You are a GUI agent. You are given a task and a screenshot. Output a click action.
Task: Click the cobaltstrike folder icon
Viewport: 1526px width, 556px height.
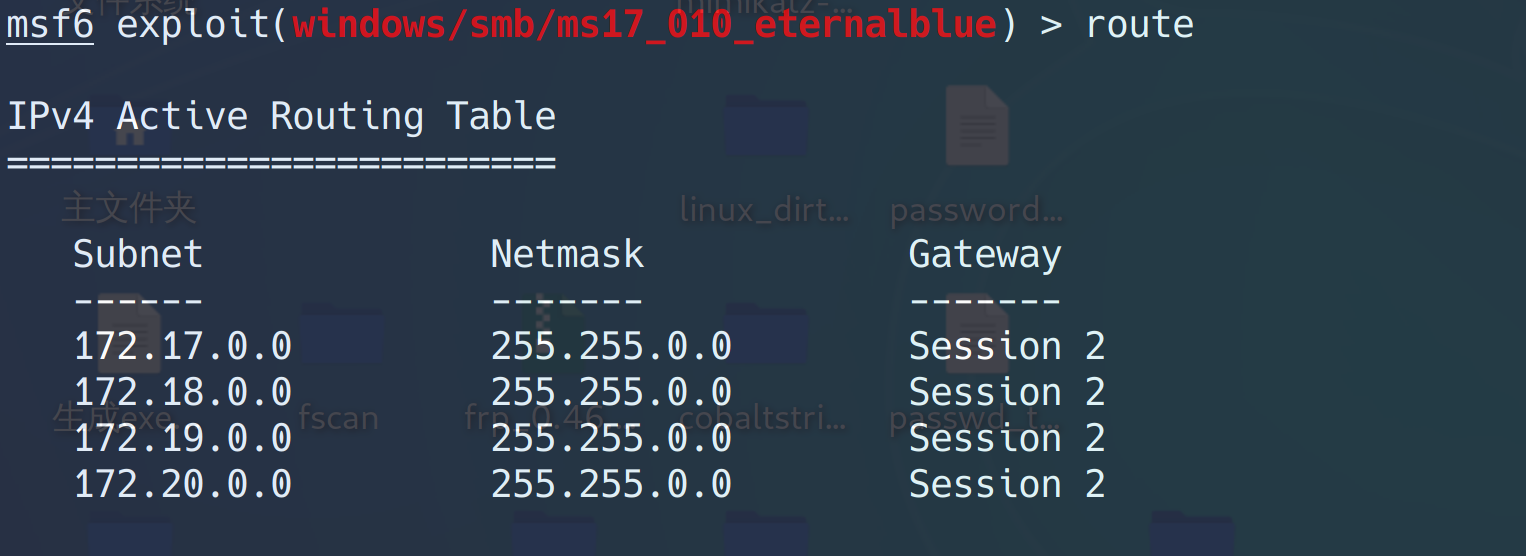pos(765,335)
